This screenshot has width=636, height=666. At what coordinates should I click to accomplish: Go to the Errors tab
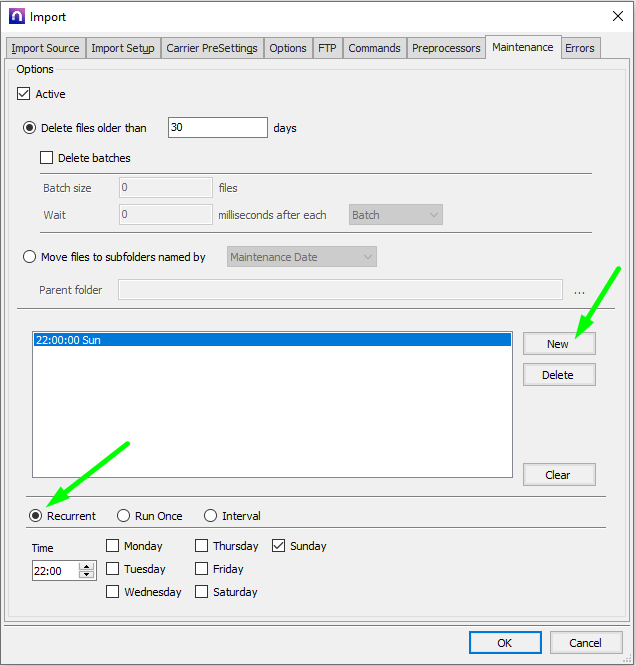coord(580,48)
